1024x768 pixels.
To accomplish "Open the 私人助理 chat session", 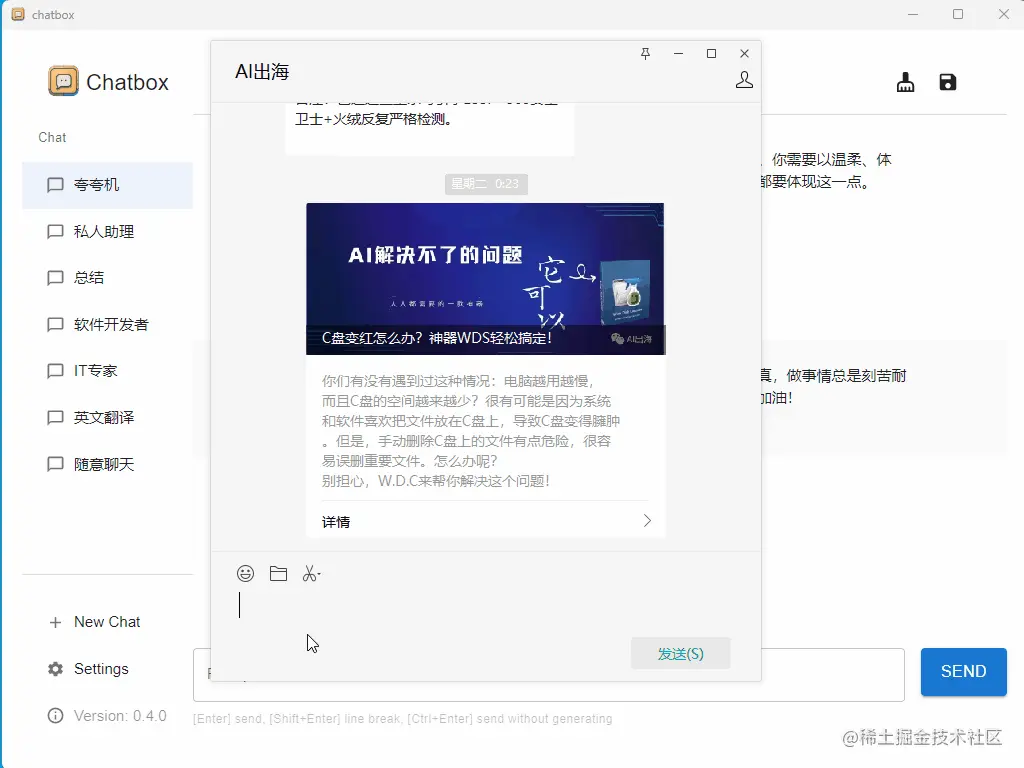I will click(x=108, y=232).
